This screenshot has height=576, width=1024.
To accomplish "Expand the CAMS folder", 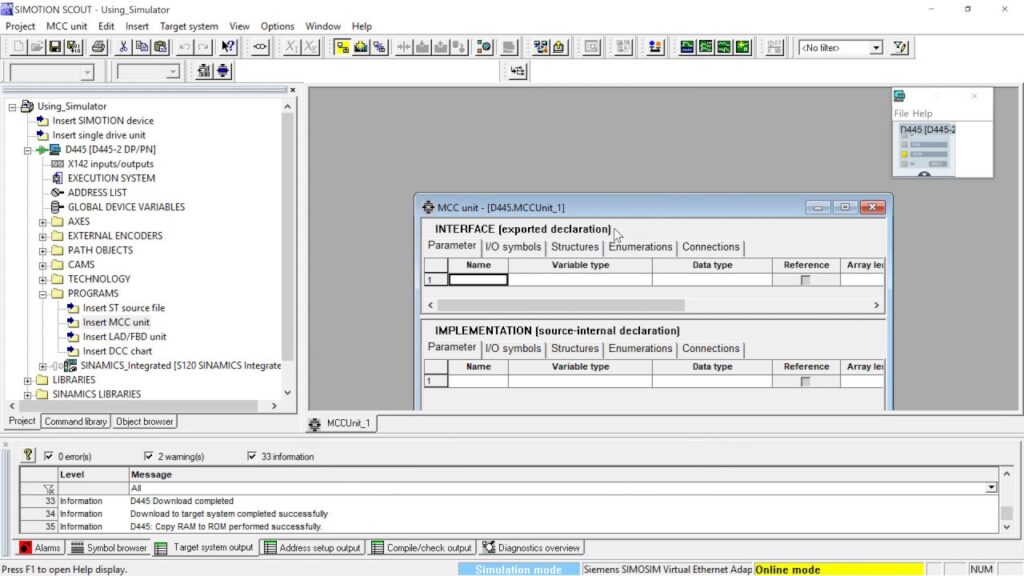I will [x=42, y=265].
